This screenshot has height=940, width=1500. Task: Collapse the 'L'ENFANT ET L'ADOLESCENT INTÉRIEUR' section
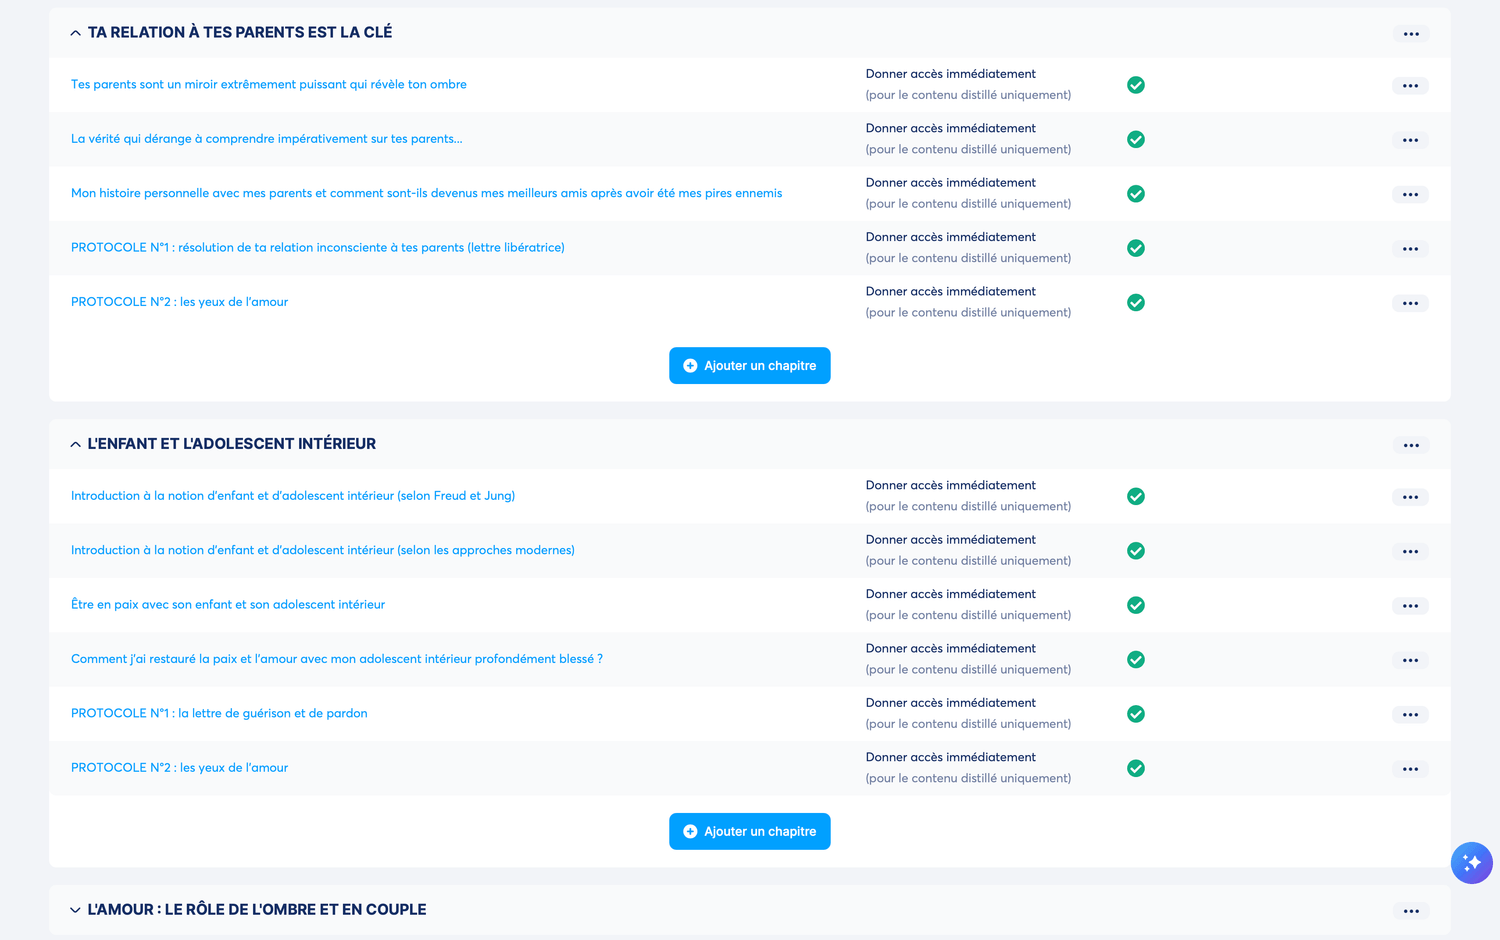click(76, 444)
